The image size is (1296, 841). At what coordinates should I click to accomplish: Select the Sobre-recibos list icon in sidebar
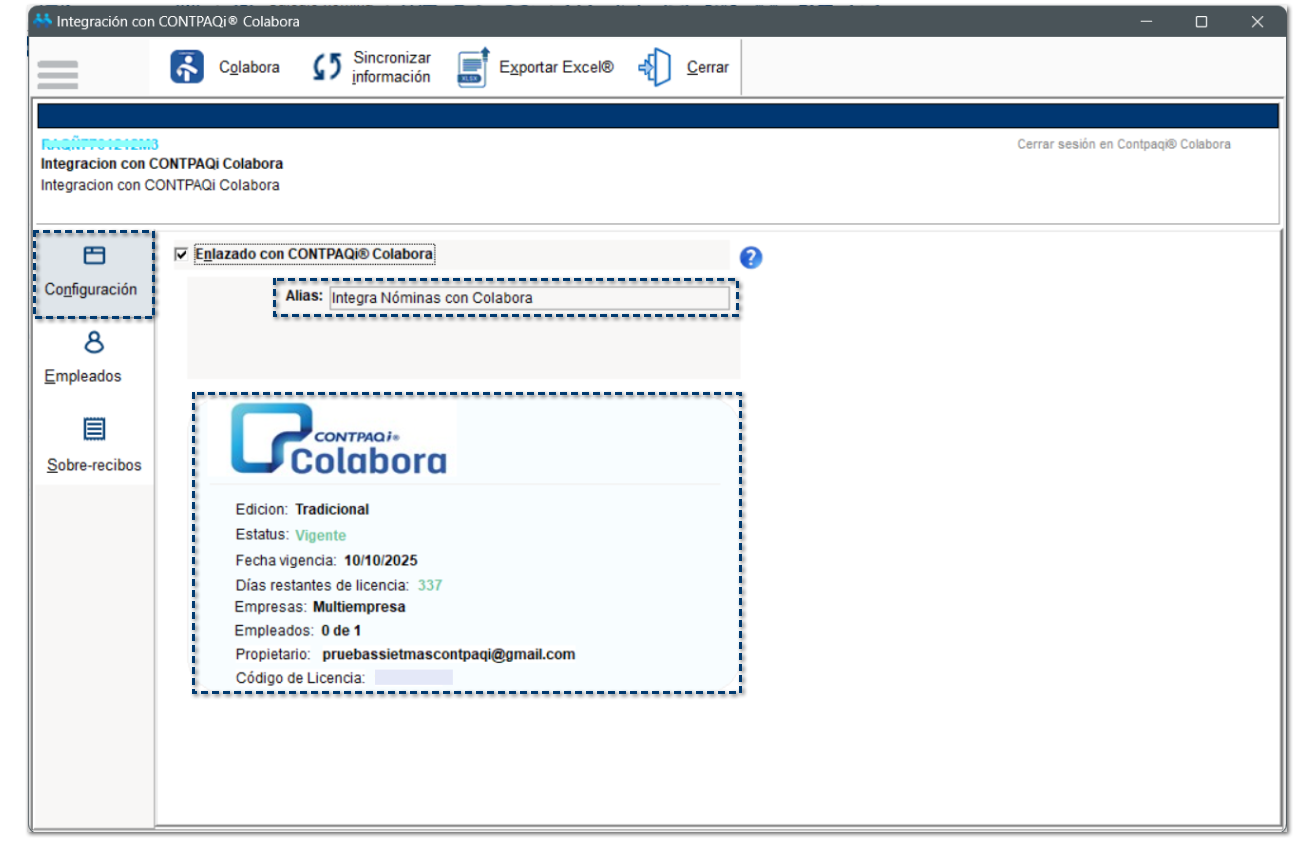pyautogui.click(x=94, y=430)
